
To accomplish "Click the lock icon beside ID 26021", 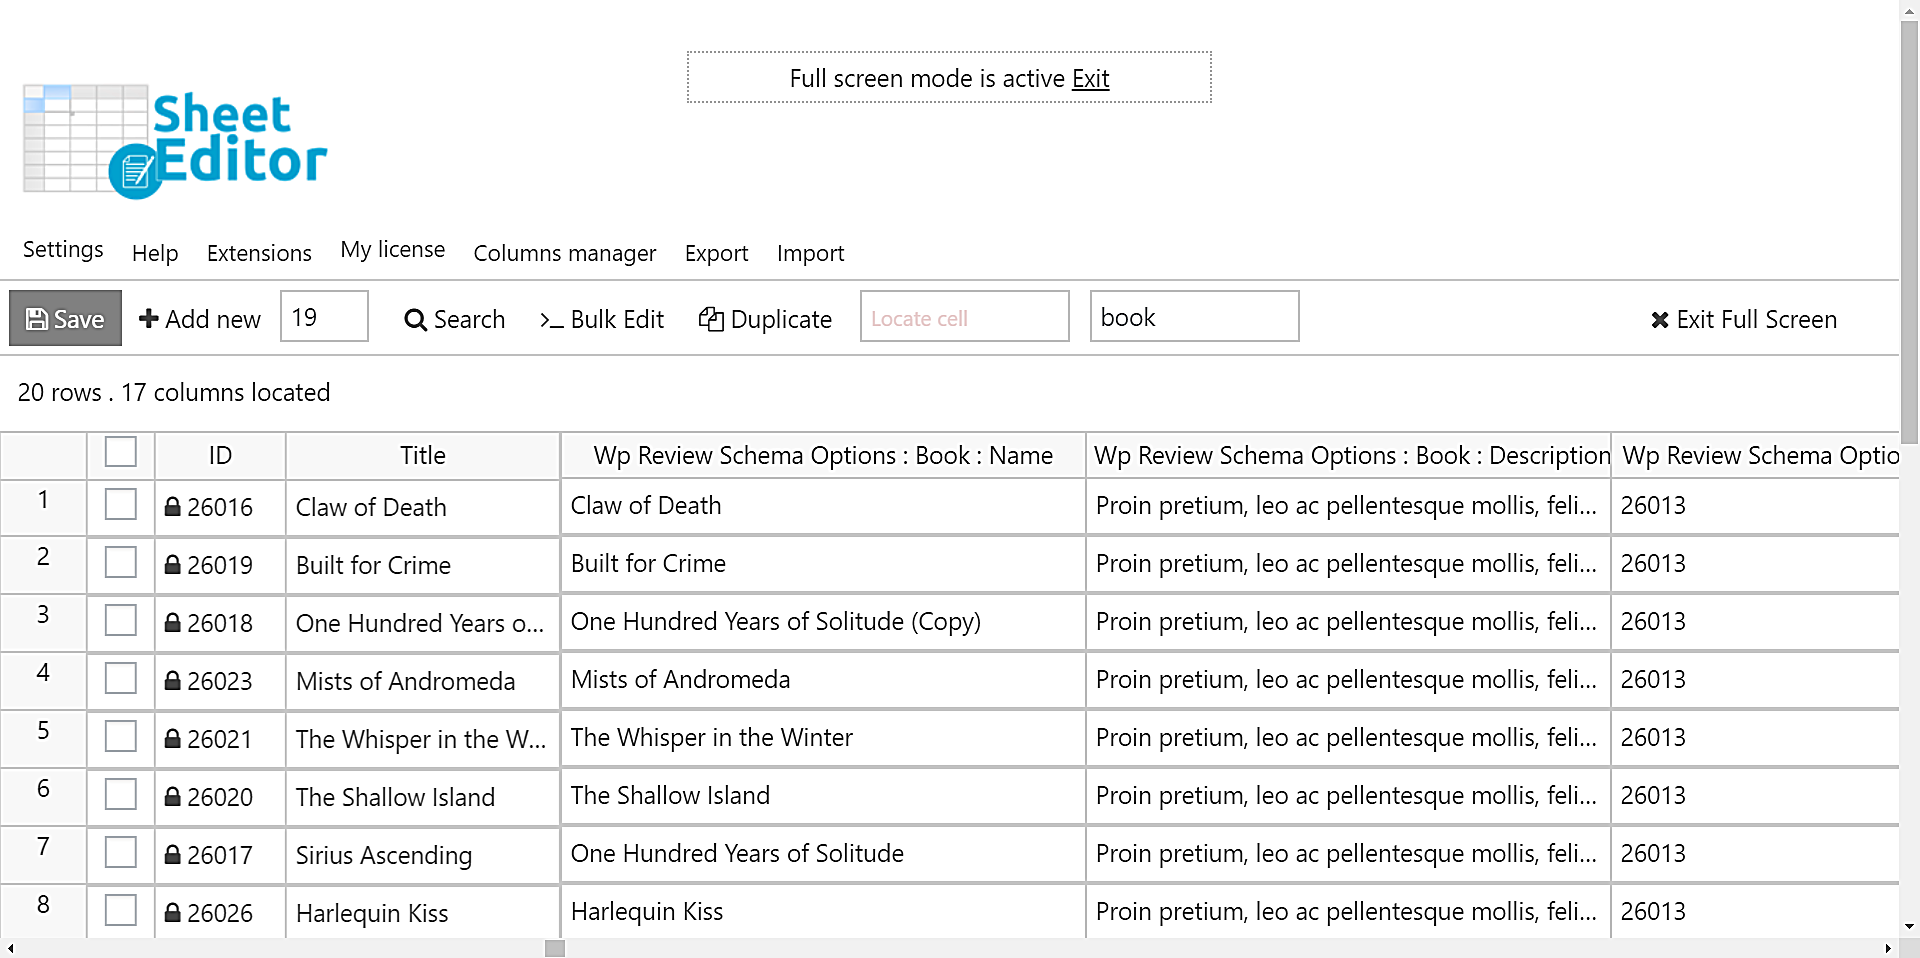I will tap(173, 739).
